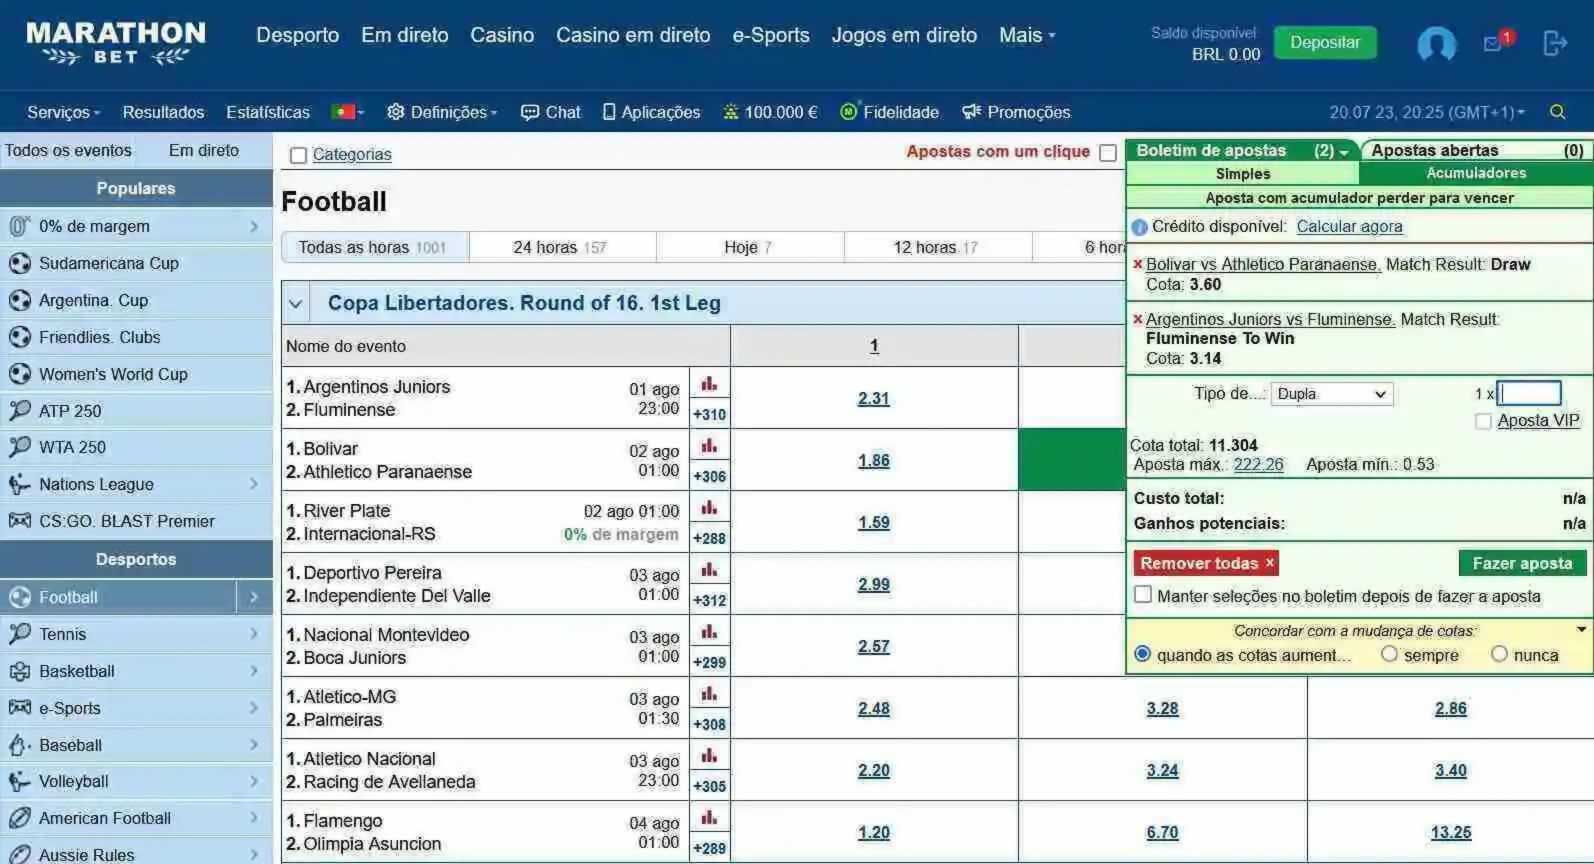Click the CS:GO BLAST Premier icon
The image size is (1594, 864).
[20, 521]
